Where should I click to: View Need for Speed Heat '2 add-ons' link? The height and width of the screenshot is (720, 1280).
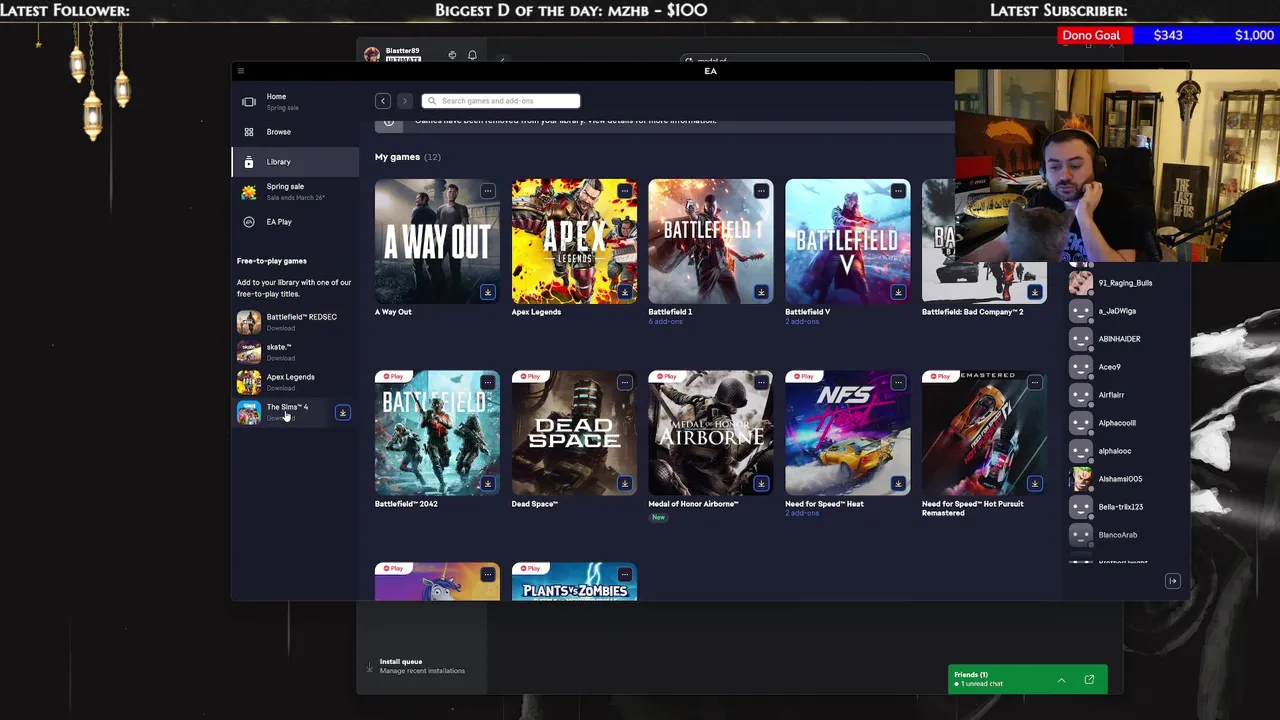tap(802, 513)
